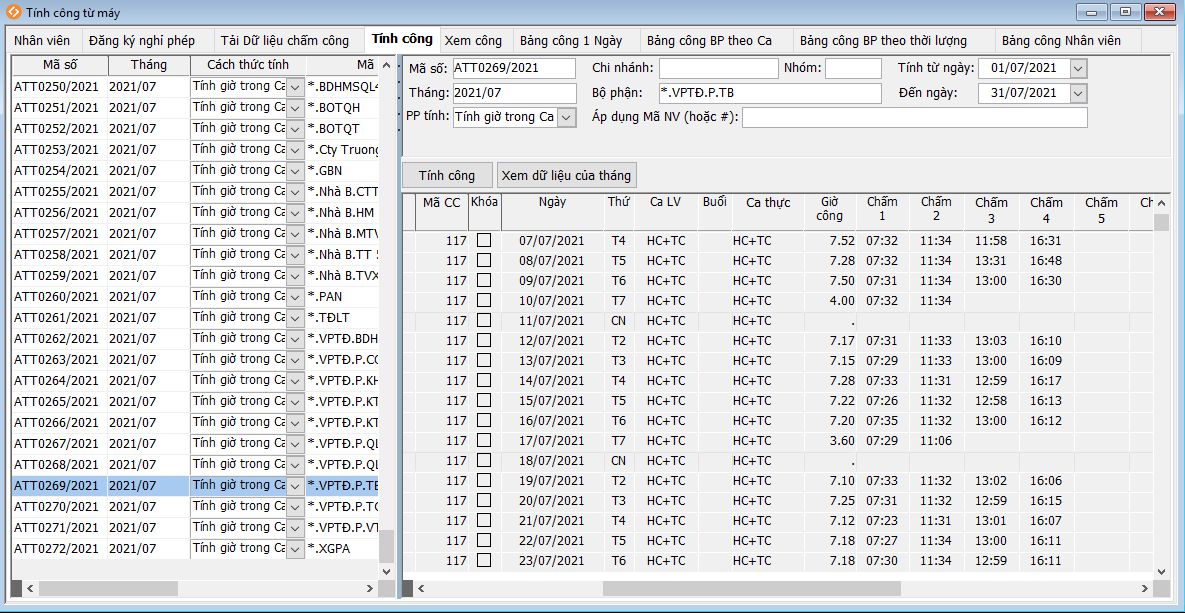Click Xem dữ liệu của tháng button
The width and height of the screenshot is (1185, 613).
pyautogui.click(x=566, y=175)
